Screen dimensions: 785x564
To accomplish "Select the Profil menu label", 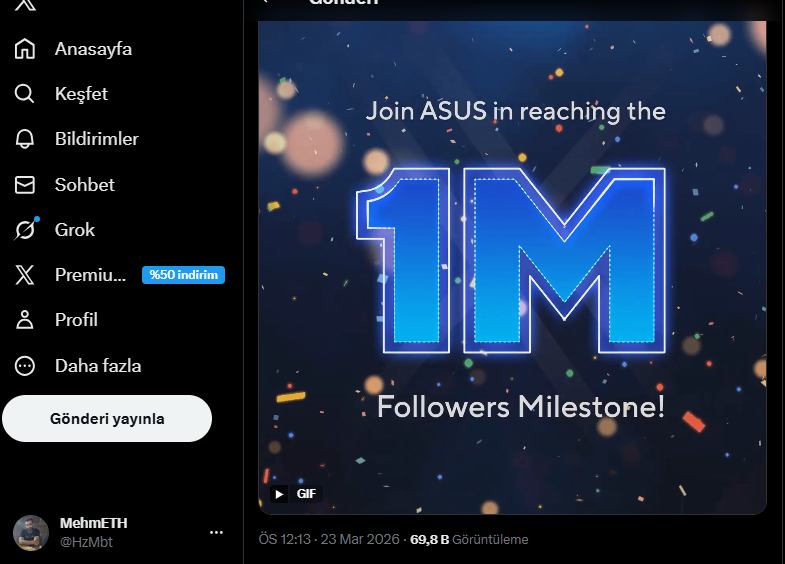I will click(x=76, y=320).
